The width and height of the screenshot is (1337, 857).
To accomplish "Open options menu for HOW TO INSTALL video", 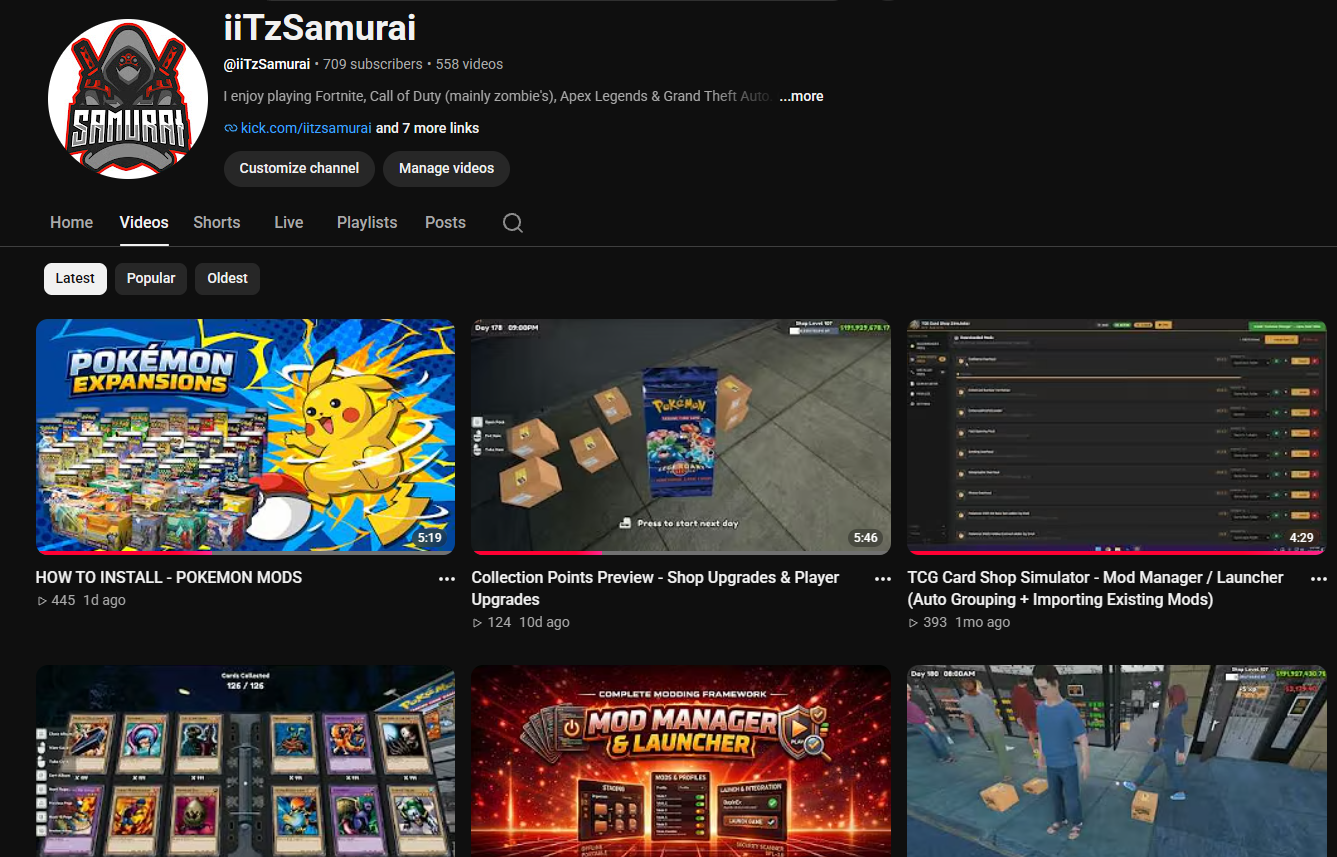I will (447, 579).
